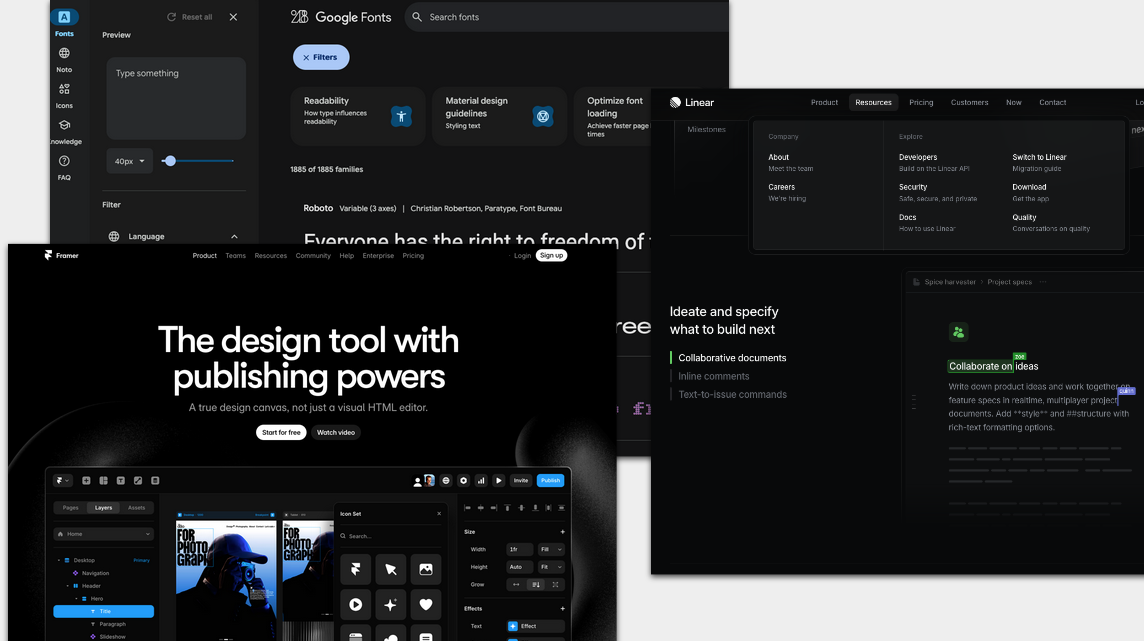
Task: Open the Resources menu on Linear's navbar
Action: 873,102
